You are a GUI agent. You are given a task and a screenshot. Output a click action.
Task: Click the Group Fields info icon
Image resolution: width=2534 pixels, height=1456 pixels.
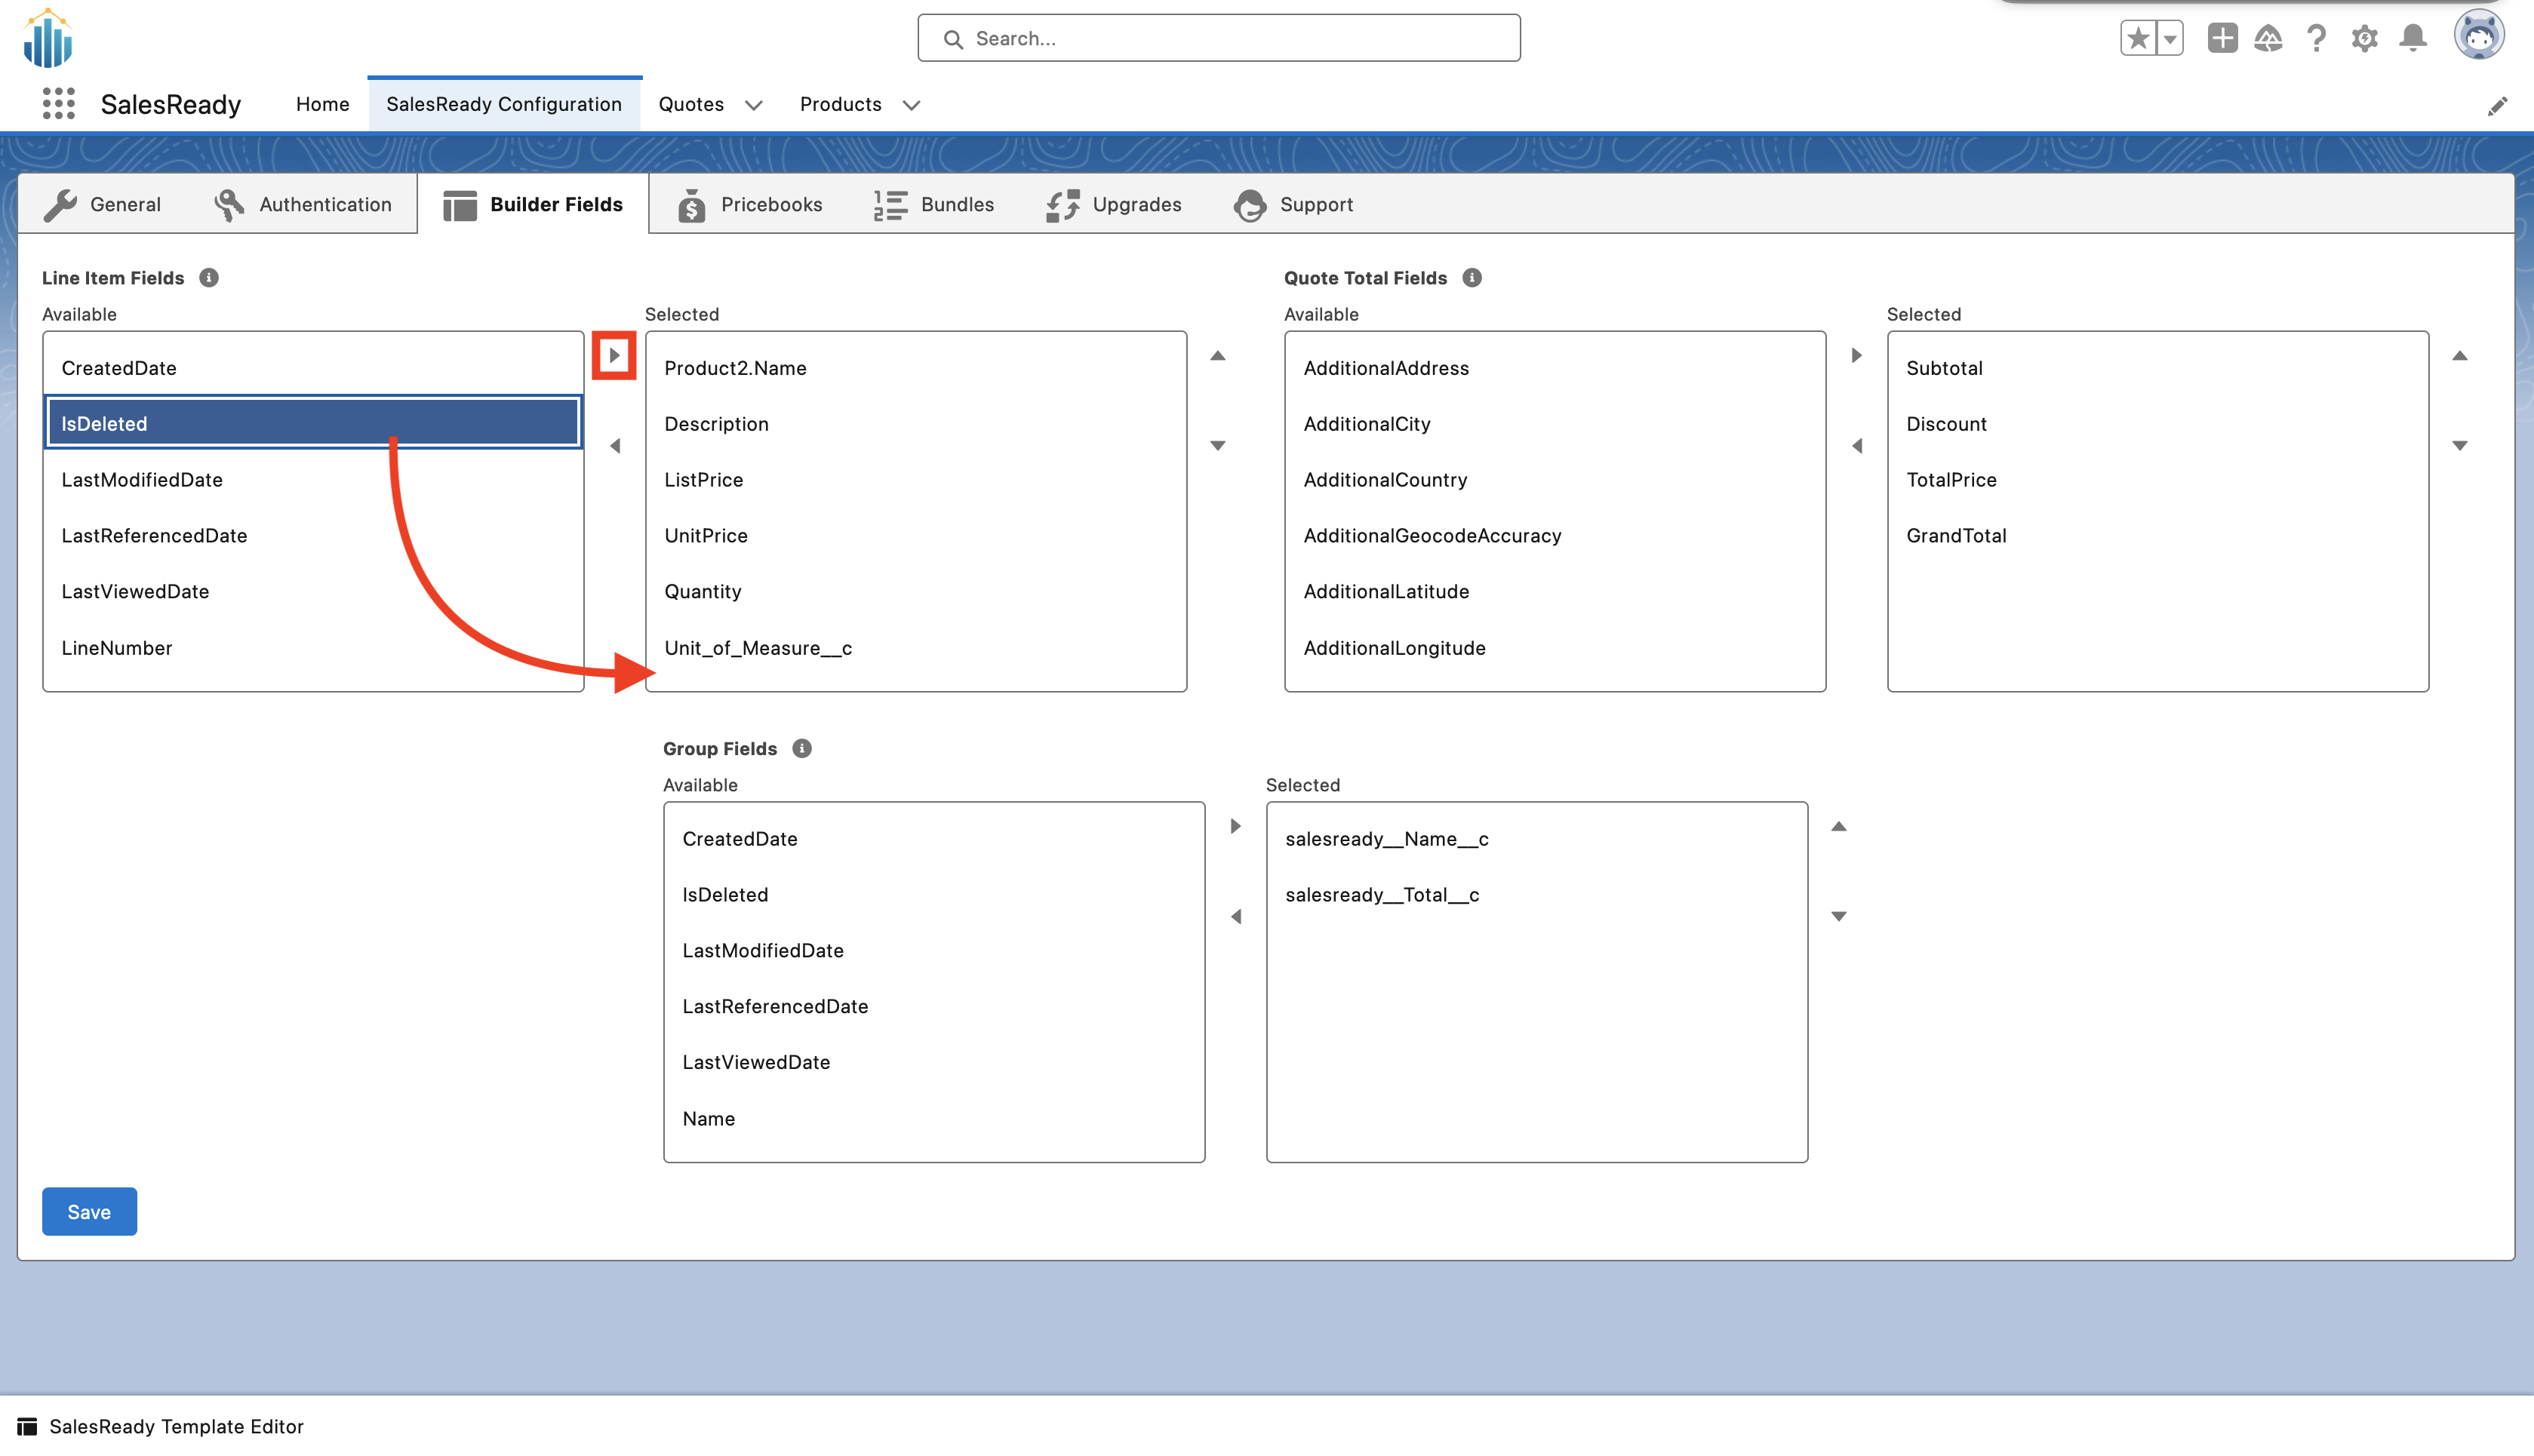click(801, 748)
